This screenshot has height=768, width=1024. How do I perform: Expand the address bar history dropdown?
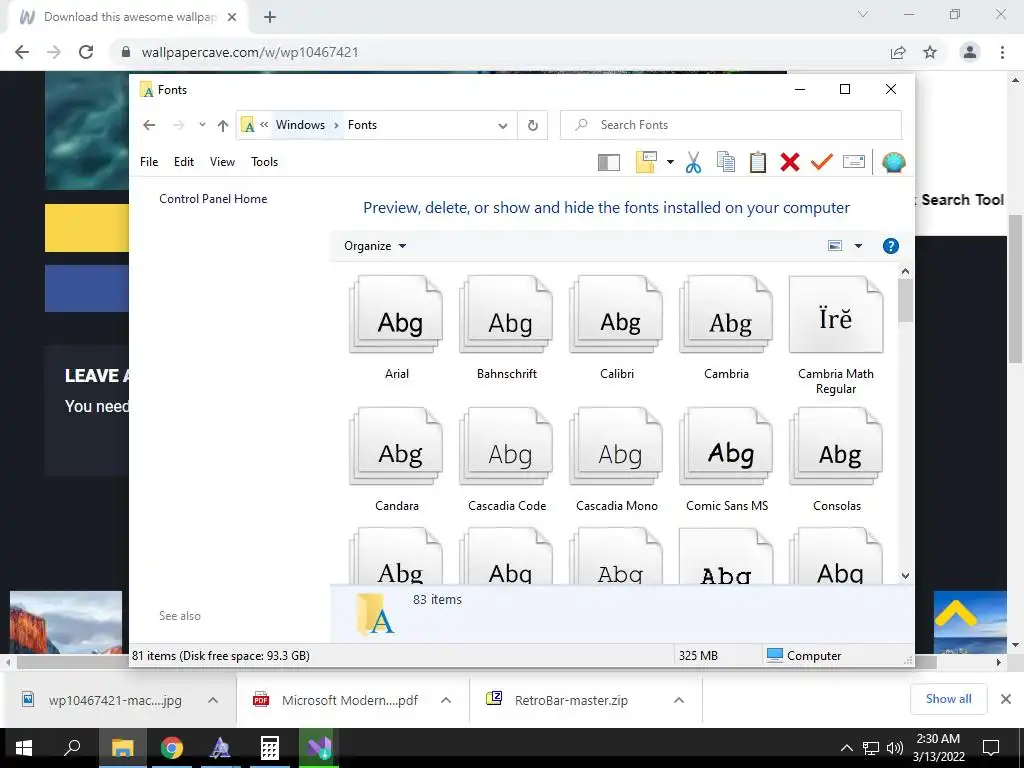503,125
